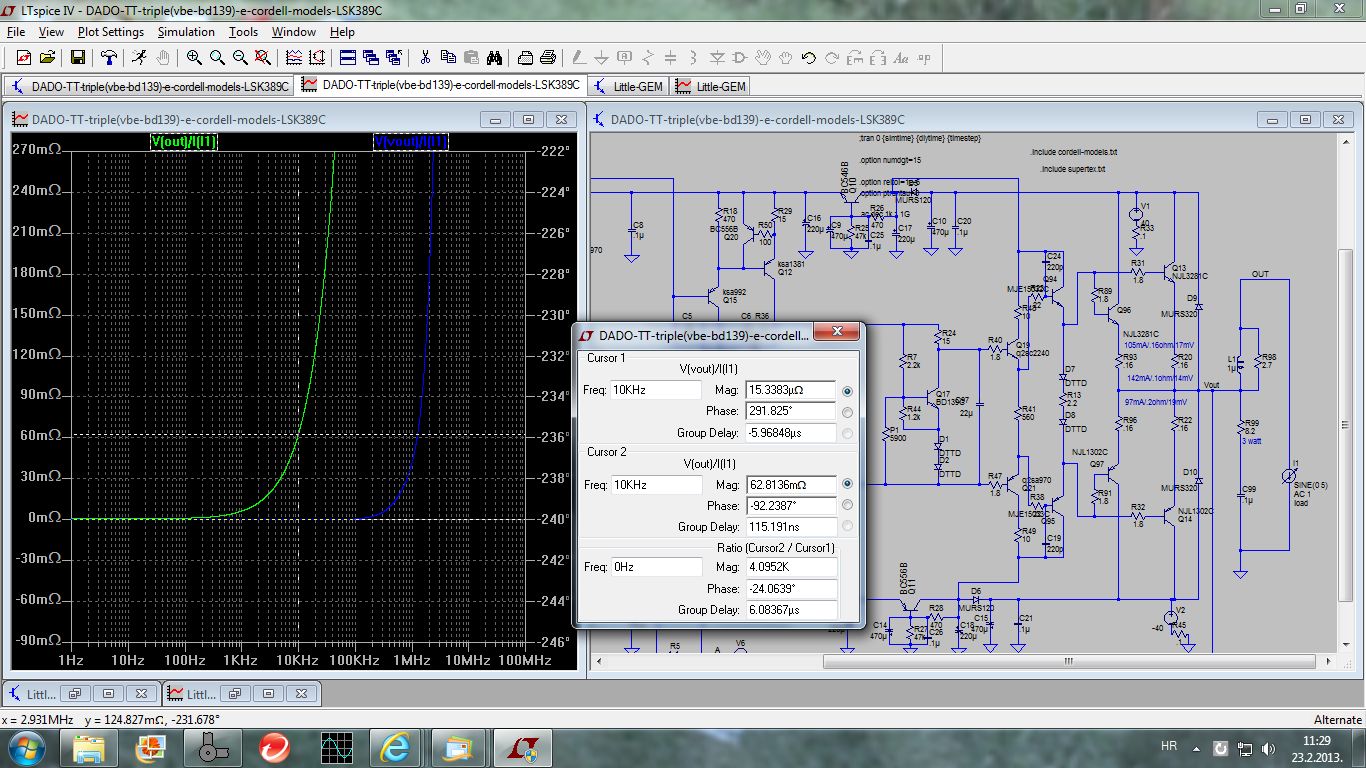Viewport: 1366px width, 768px height.
Task: Switch to first DADO-TT schematic tab
Action: point(150,86)
